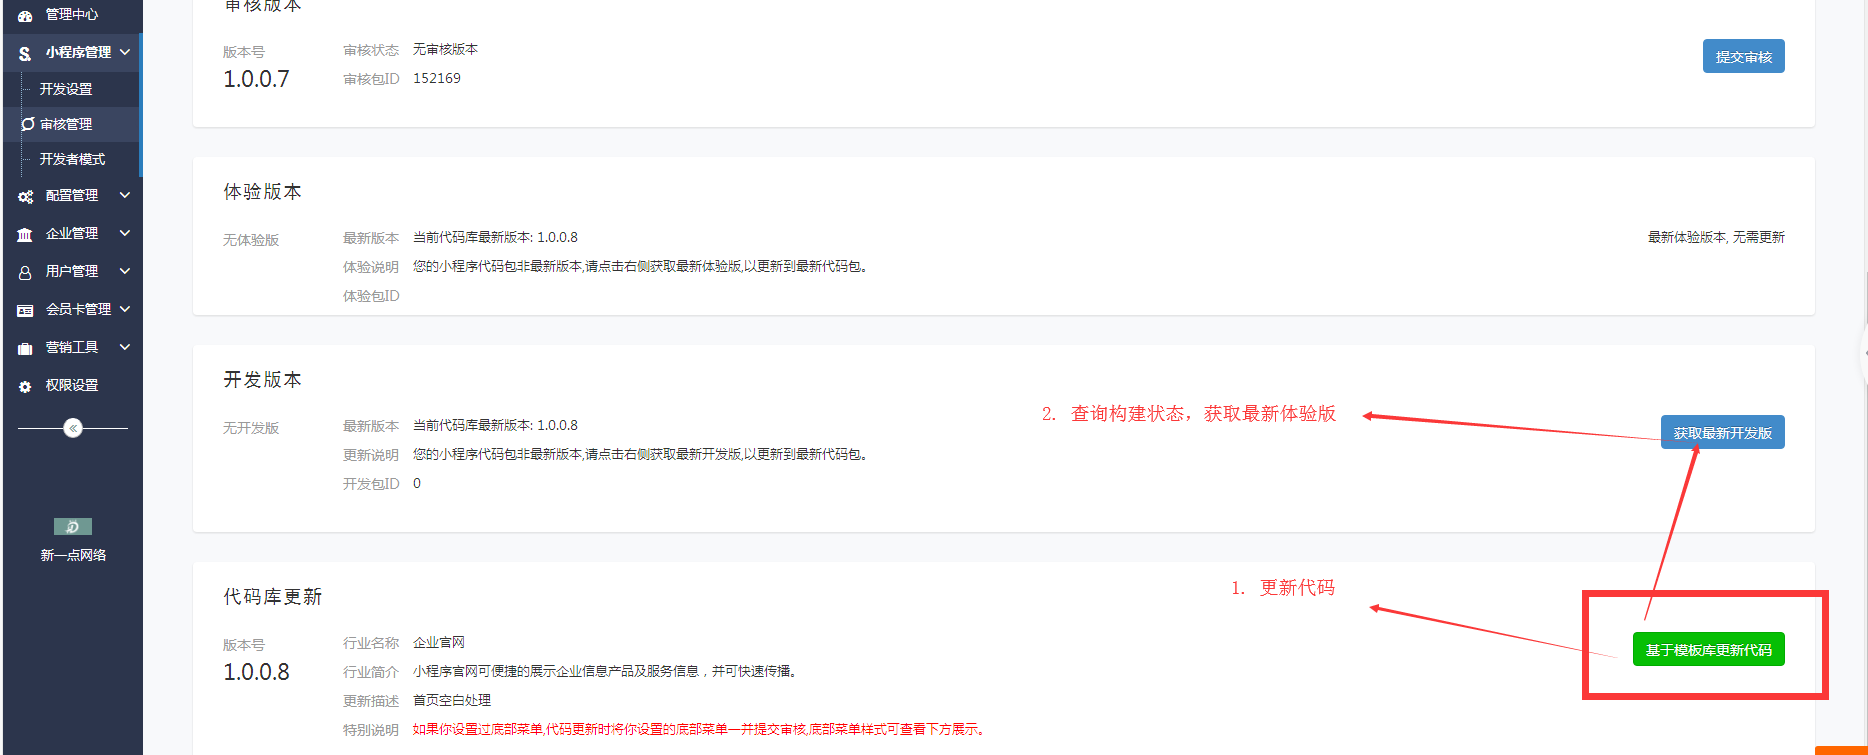Click the 新一点网络 logo thumbnail
Image resolution: width=1868 pixels, height=755 pixels.
coord(73,527)
